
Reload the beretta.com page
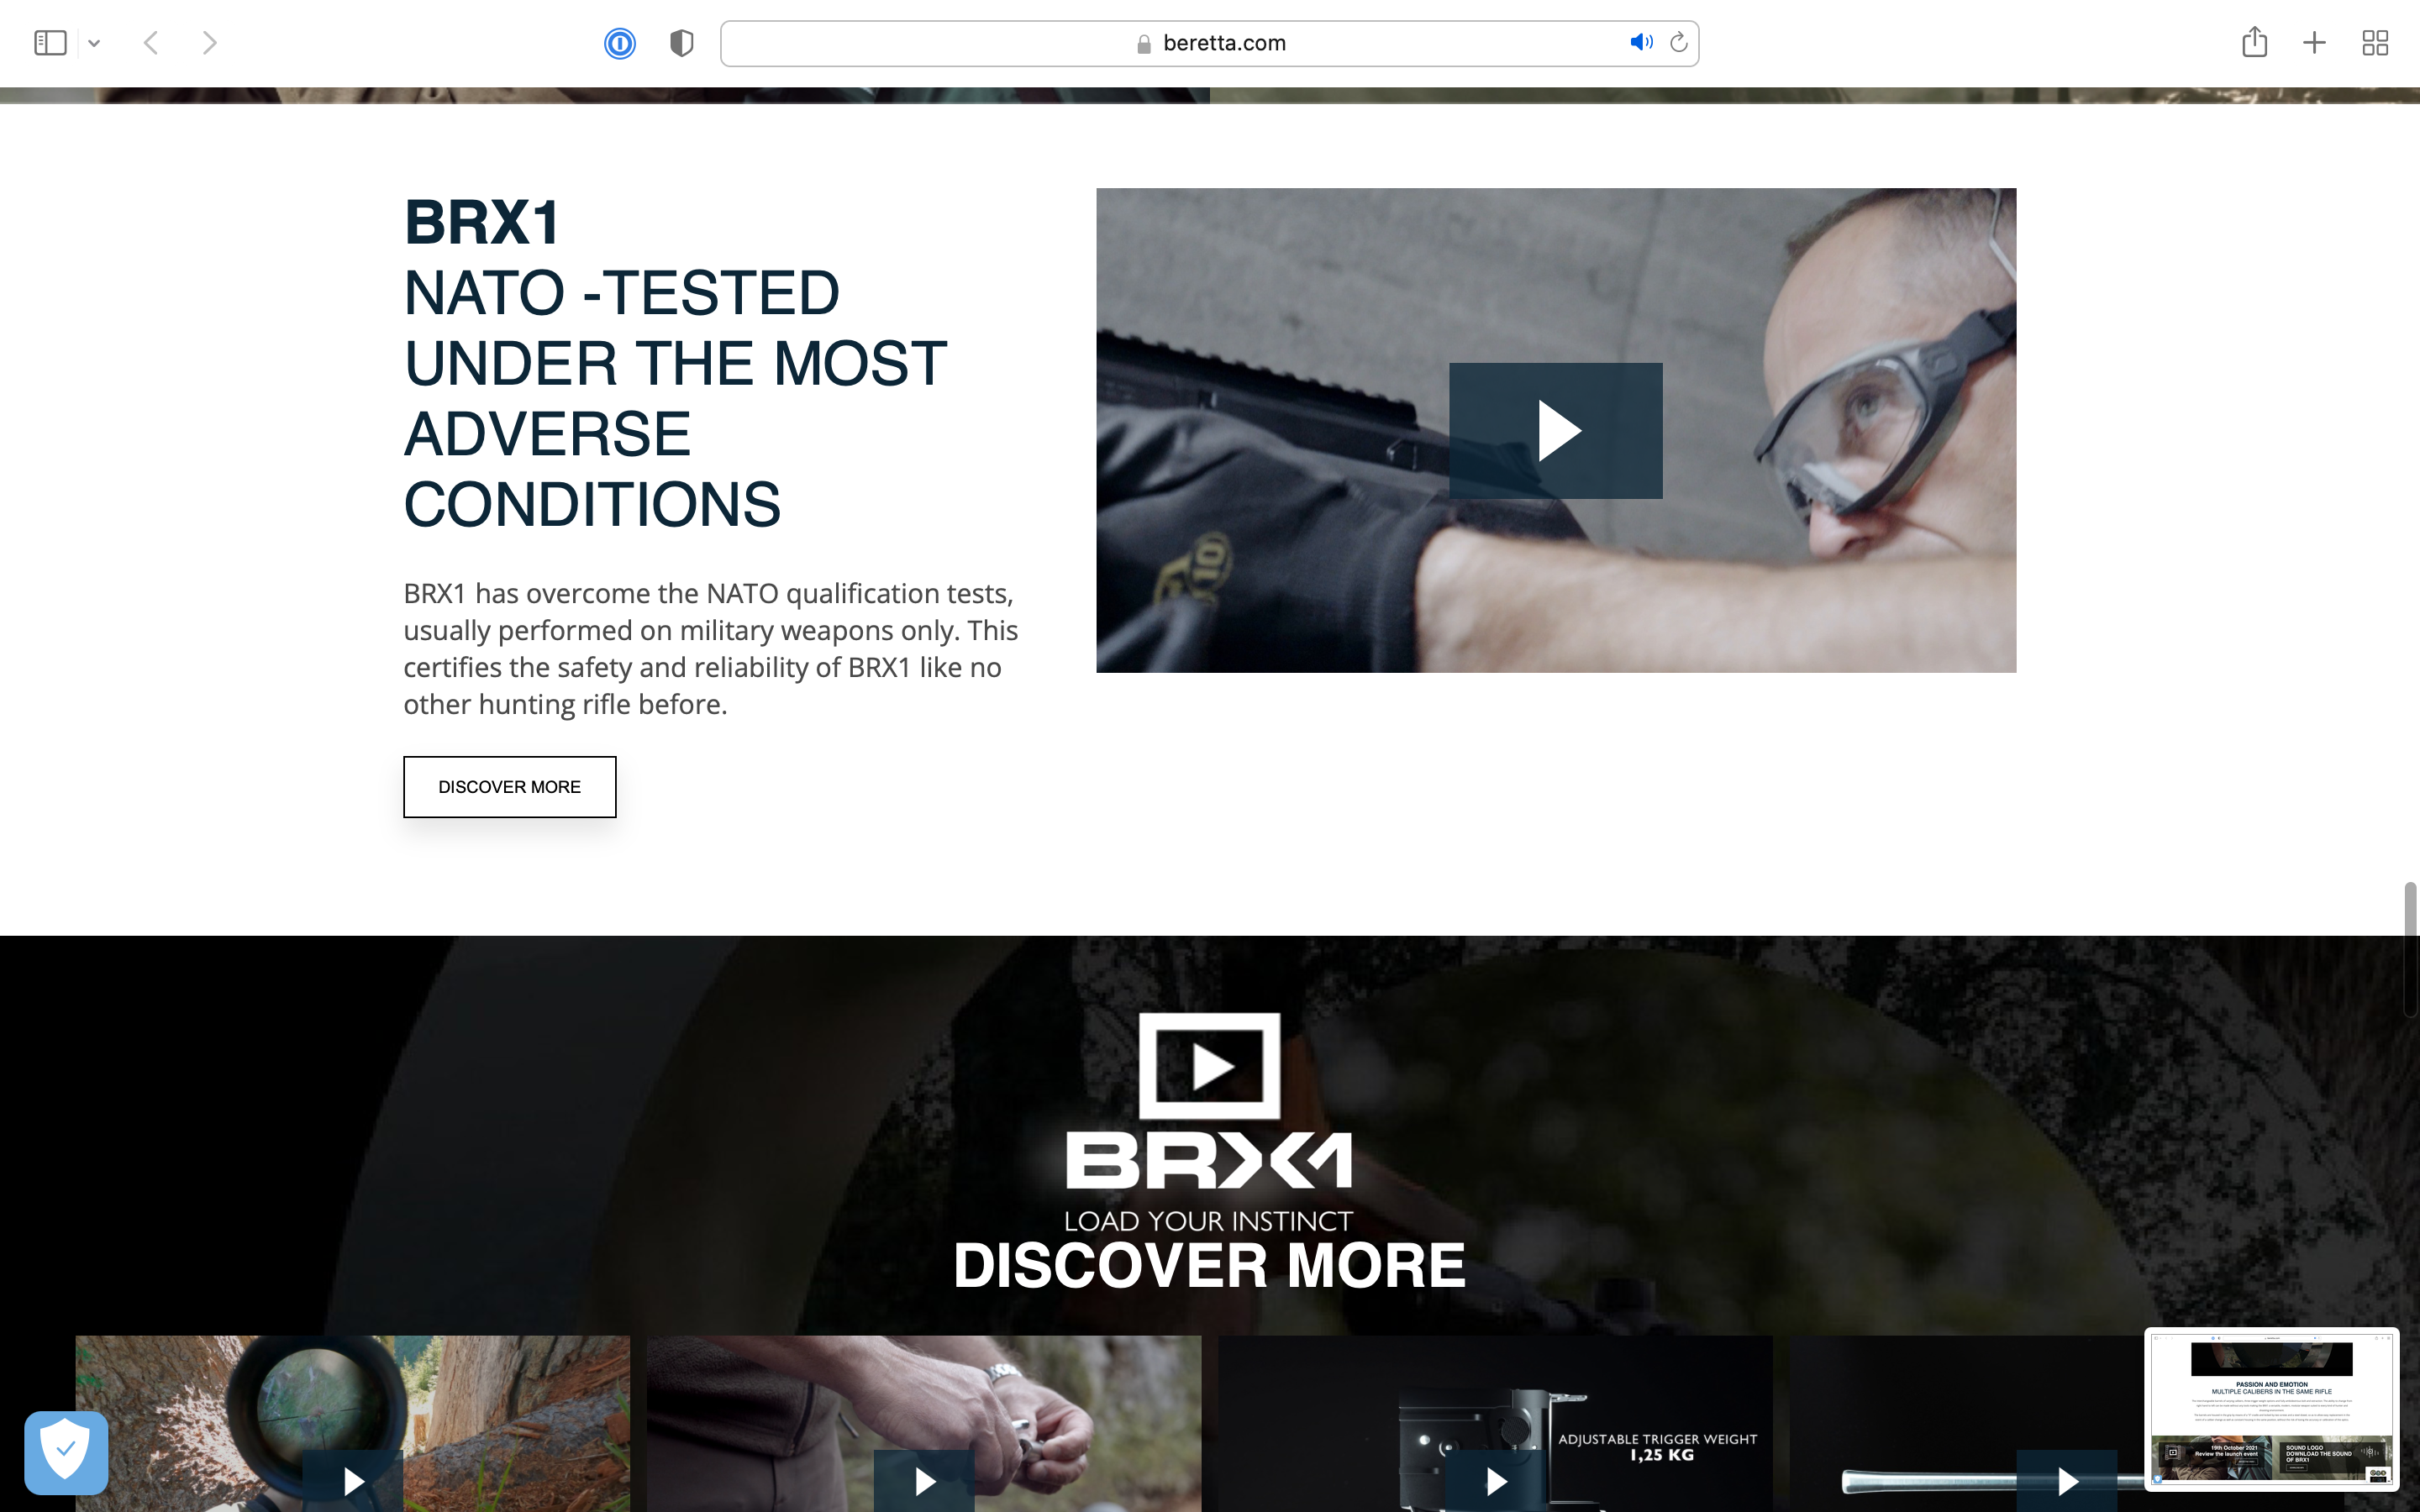point(1679,42)
